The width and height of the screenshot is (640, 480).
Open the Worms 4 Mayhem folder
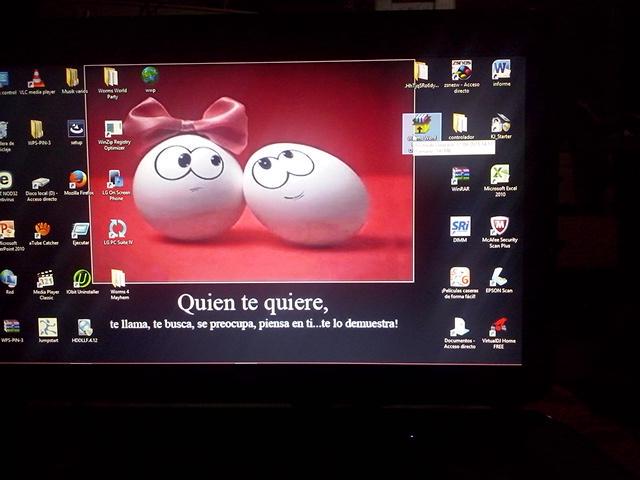pyautogui.click(x=119, y=284)
